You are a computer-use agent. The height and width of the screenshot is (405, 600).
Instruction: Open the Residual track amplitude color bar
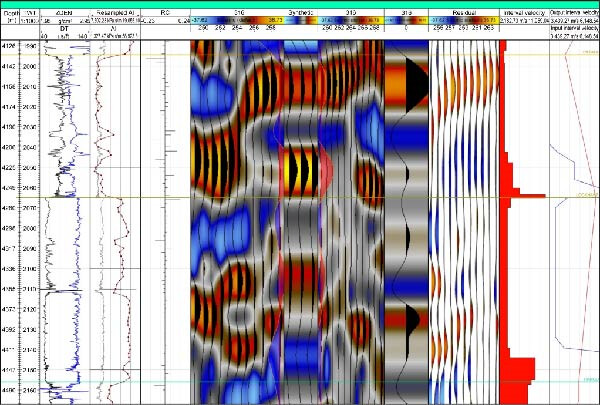pyautogui.click(x=463, y=20)
